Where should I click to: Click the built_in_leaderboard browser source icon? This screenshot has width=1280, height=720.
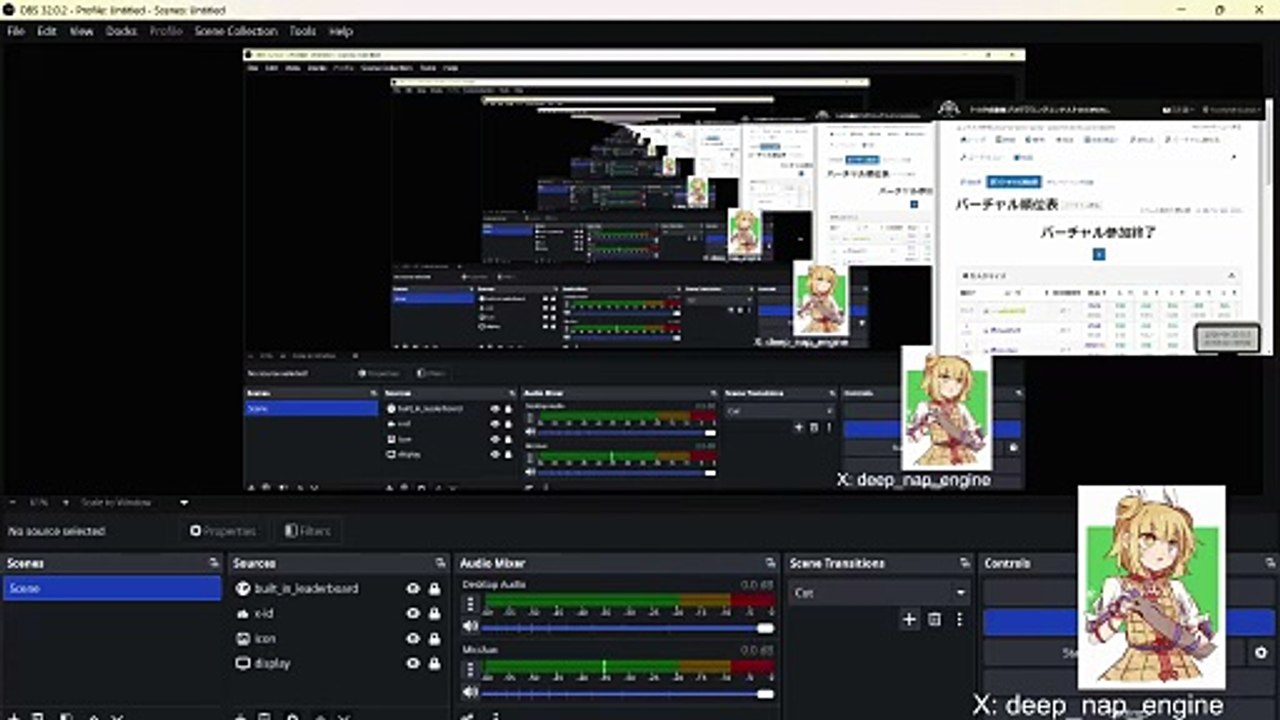[243, 588]
